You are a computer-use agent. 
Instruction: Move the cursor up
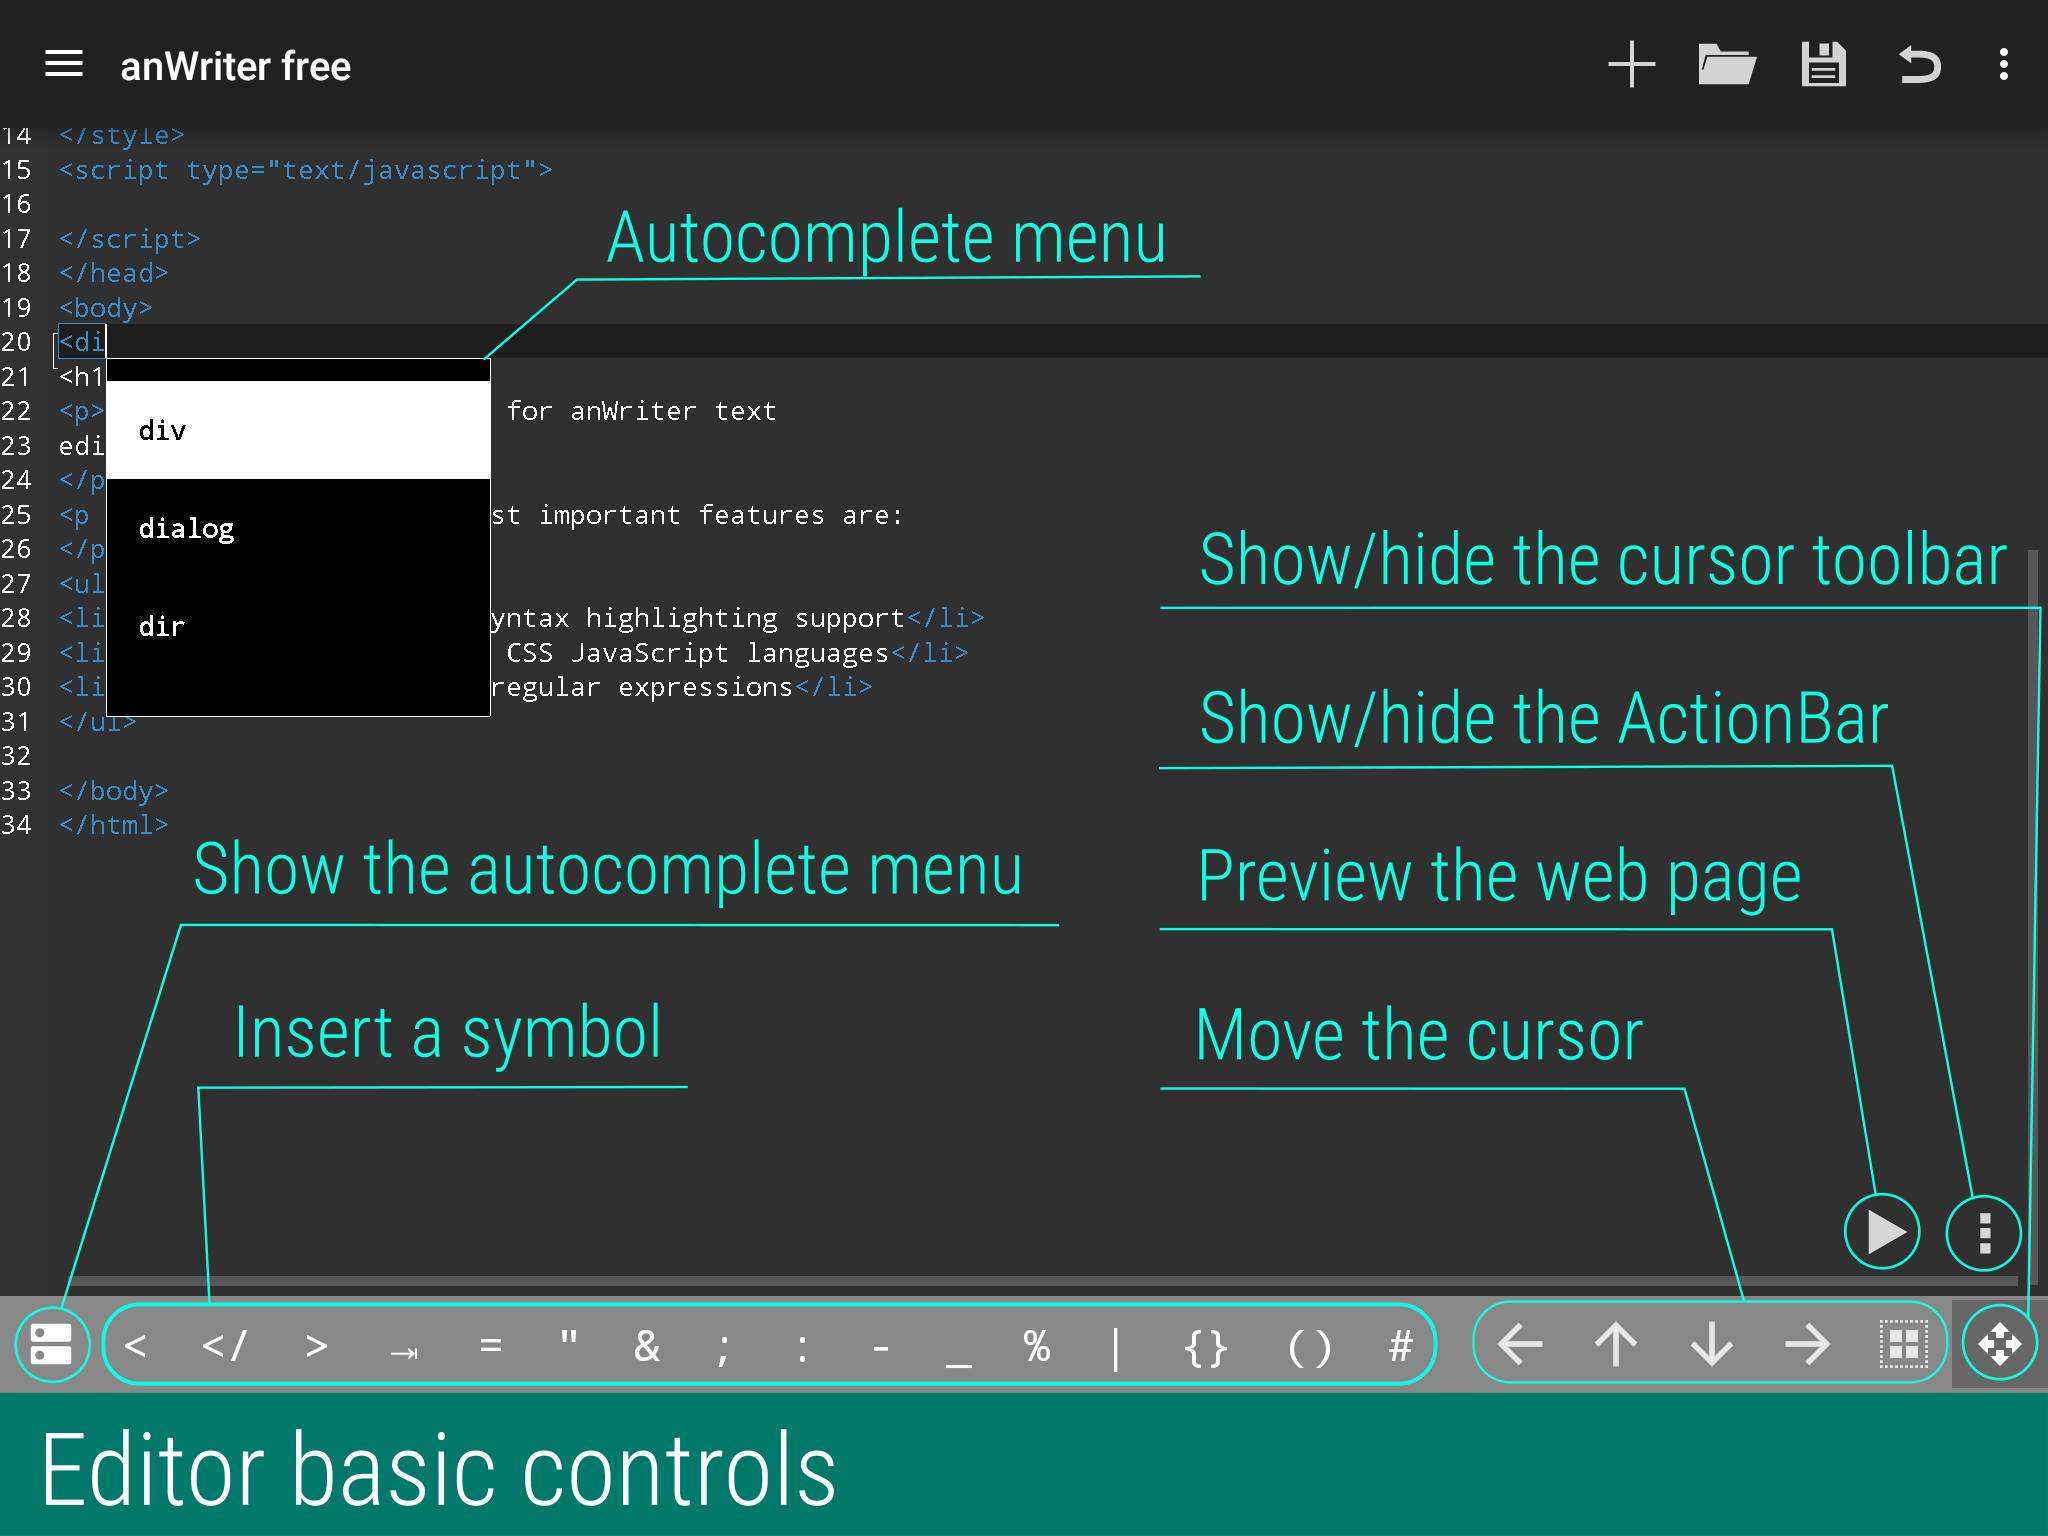point(1616,1344)
